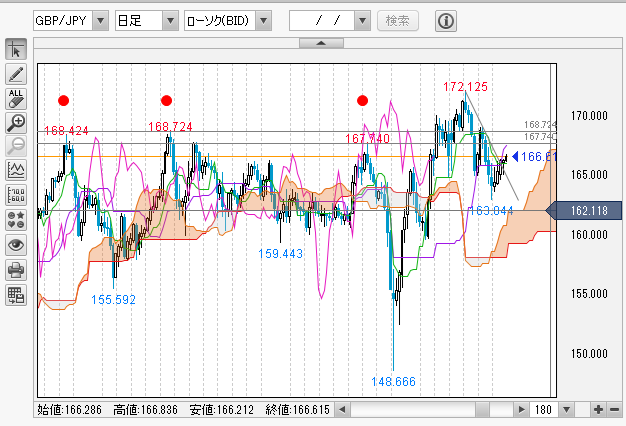Click the 始値:166.286 opening value
The height and width of the screenshot is (426, 626).
tap(69, 410)
